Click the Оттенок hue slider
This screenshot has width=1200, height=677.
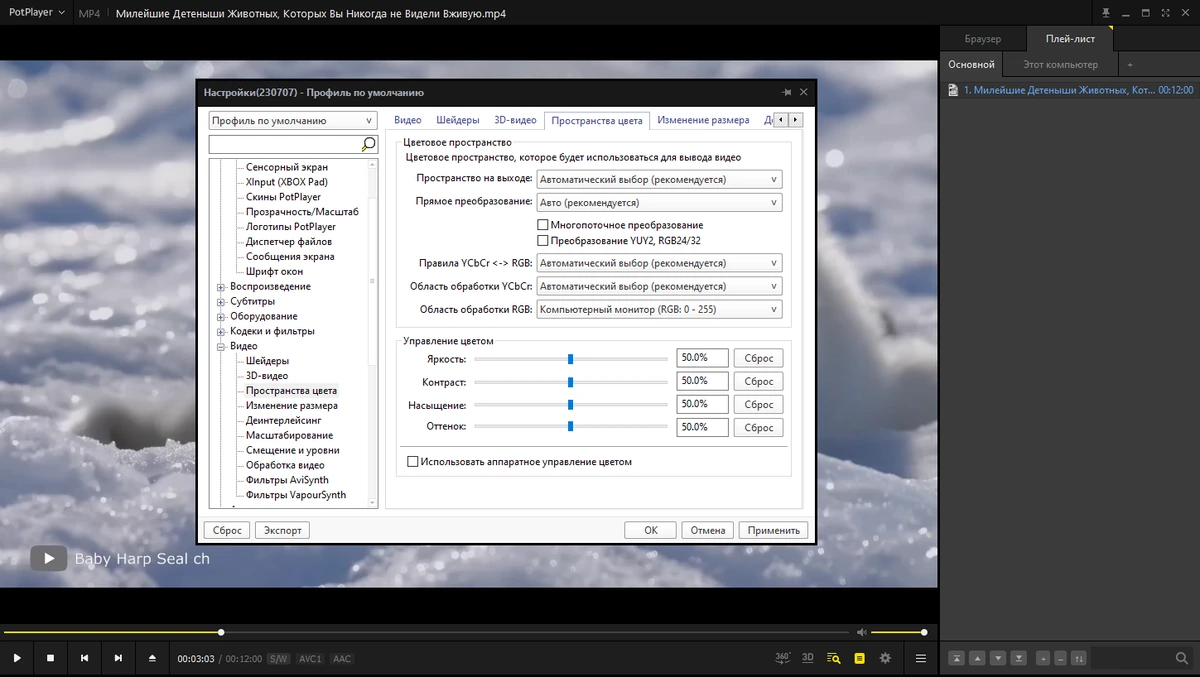pyautogui.click(x=570, y=427)
